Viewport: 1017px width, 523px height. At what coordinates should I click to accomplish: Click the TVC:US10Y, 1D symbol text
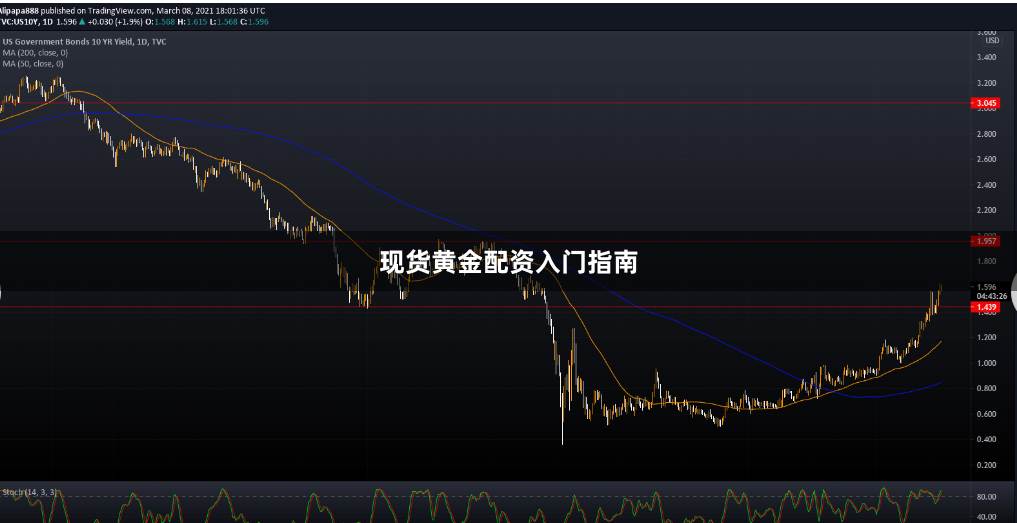pos(26,21)
